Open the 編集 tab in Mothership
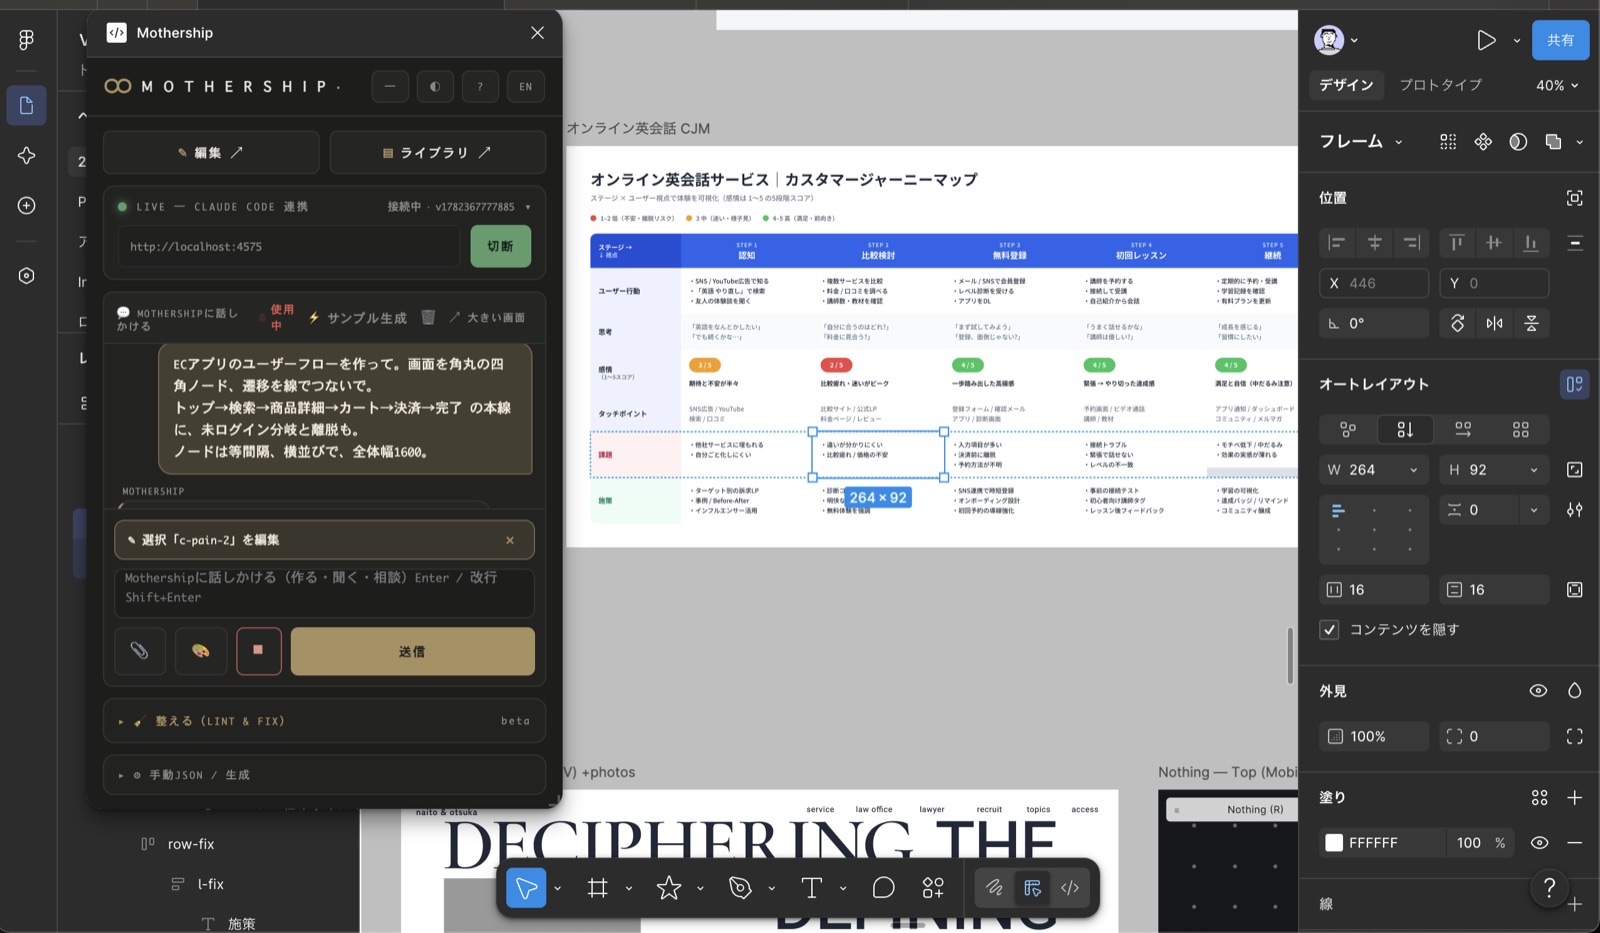The image size is (1600, 933). coord(211,152)
